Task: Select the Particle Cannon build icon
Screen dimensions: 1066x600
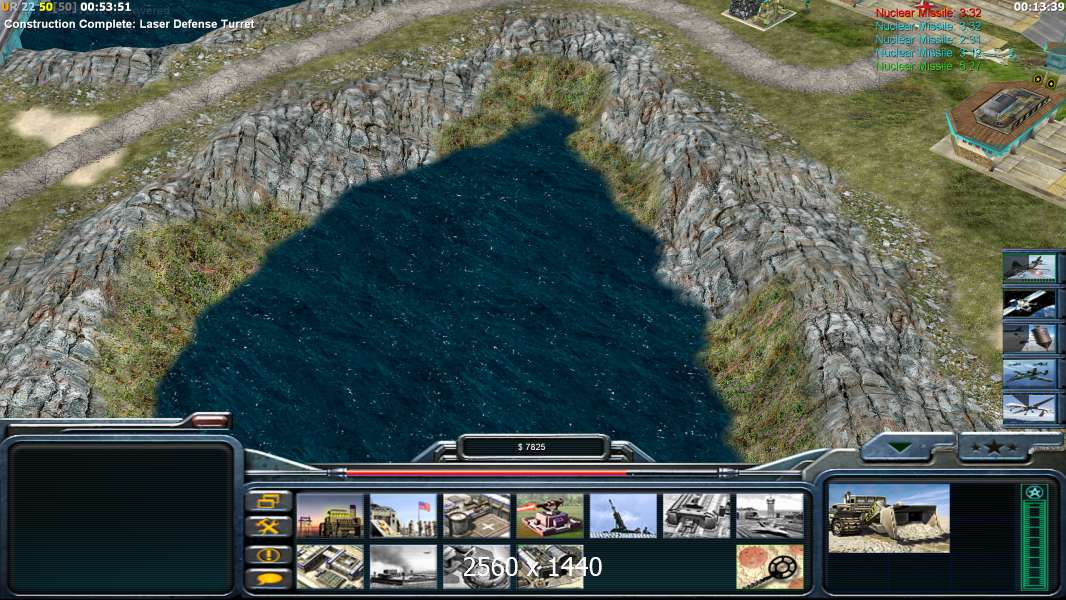Action: click(x=477, y=567)
